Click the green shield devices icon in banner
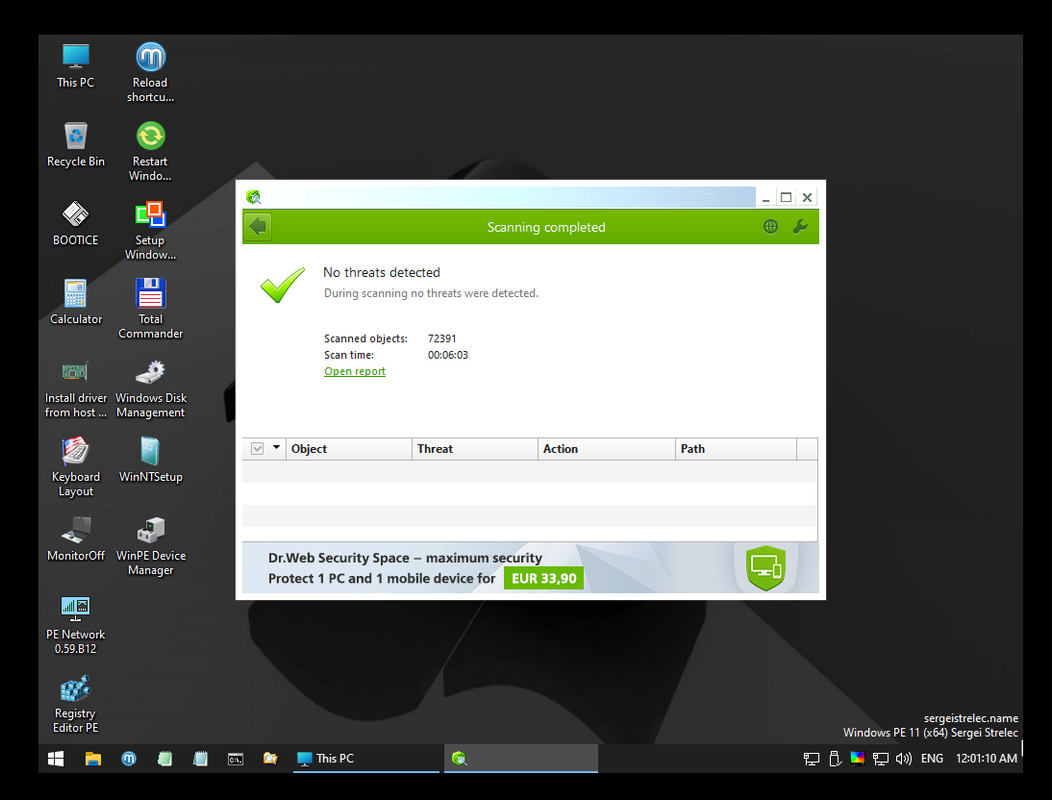Viewport: 1052px width, 800px height. tap(766, 568)
